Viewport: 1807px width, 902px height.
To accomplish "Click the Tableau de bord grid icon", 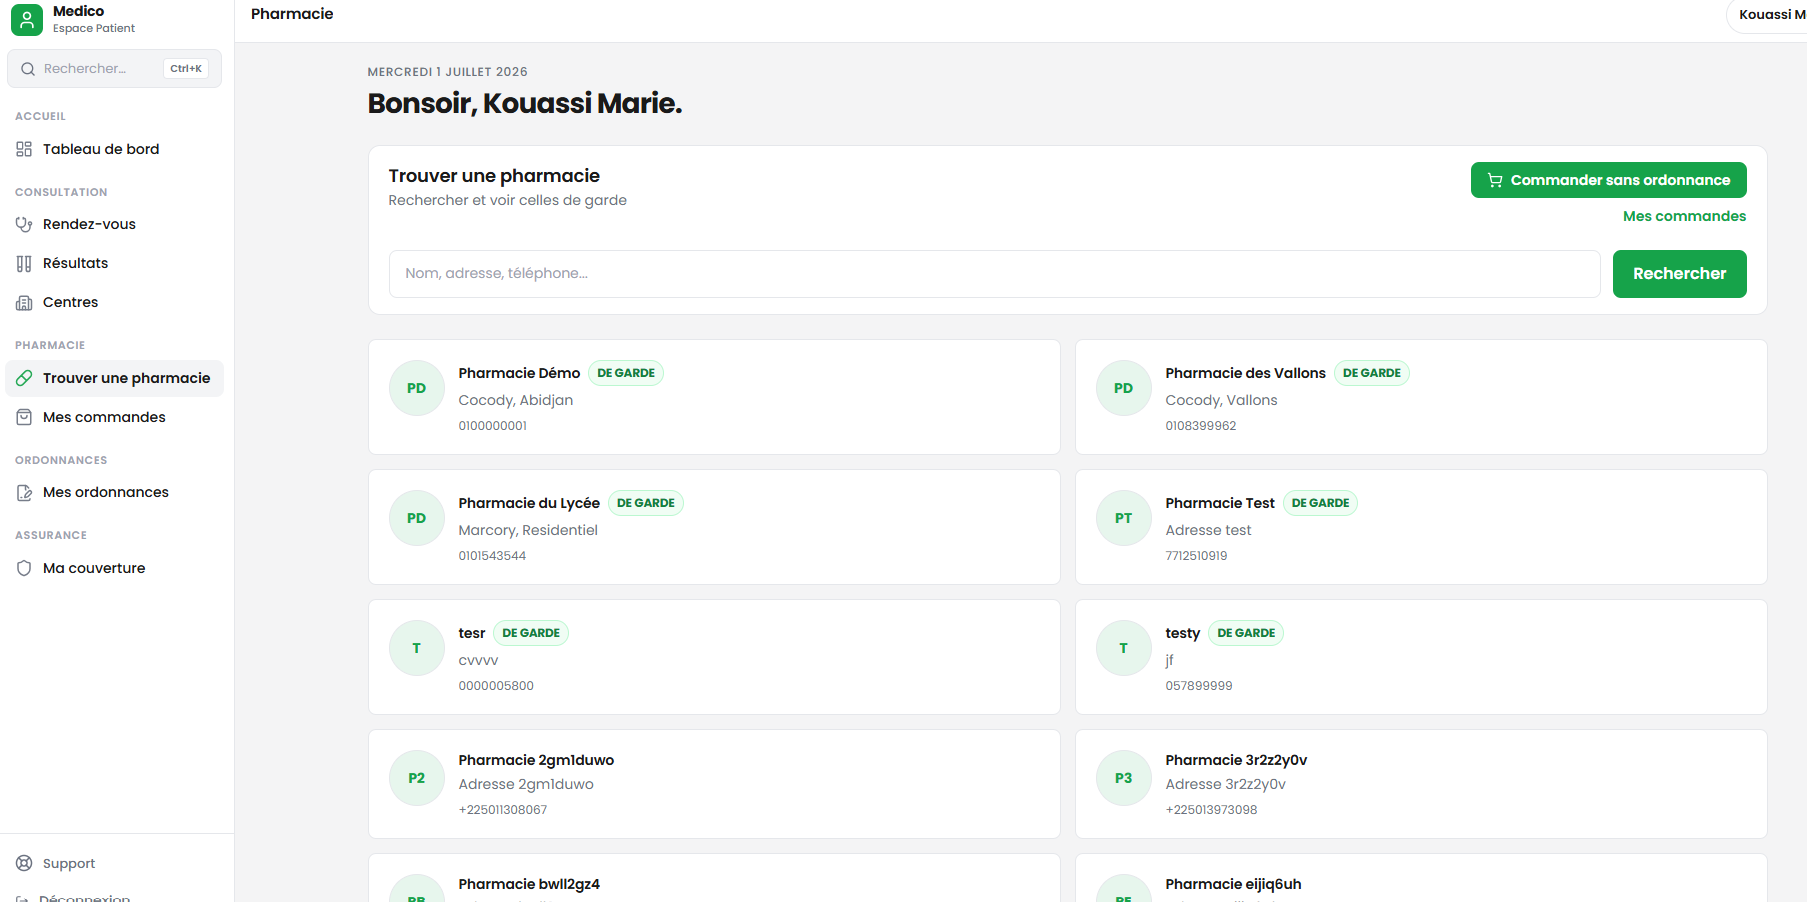I will click(x=24, y=149).
